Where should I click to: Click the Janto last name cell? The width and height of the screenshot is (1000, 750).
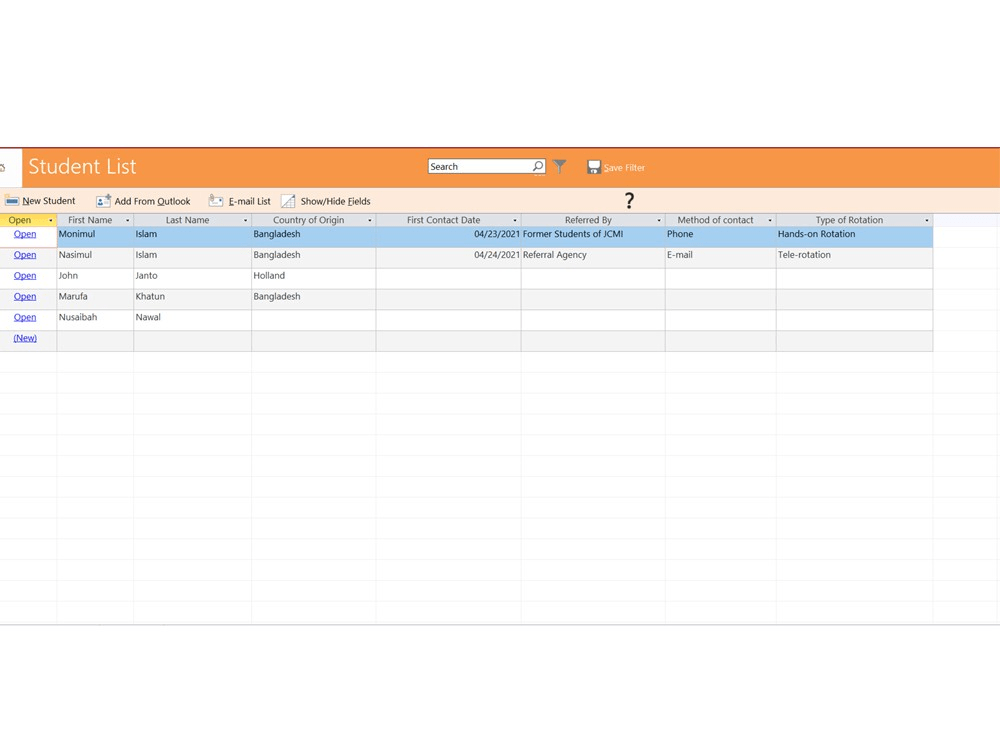193,279
